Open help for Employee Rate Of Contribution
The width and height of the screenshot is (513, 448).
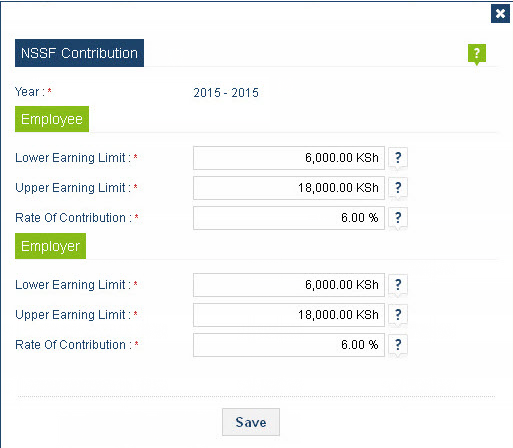pyautogui.click(x=398, y=218)
